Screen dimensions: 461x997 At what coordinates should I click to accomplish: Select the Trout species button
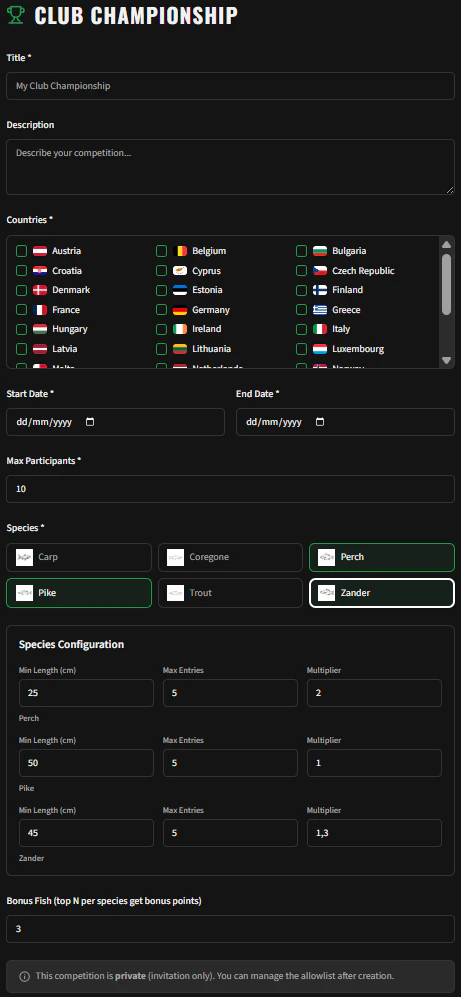(230, 593)
